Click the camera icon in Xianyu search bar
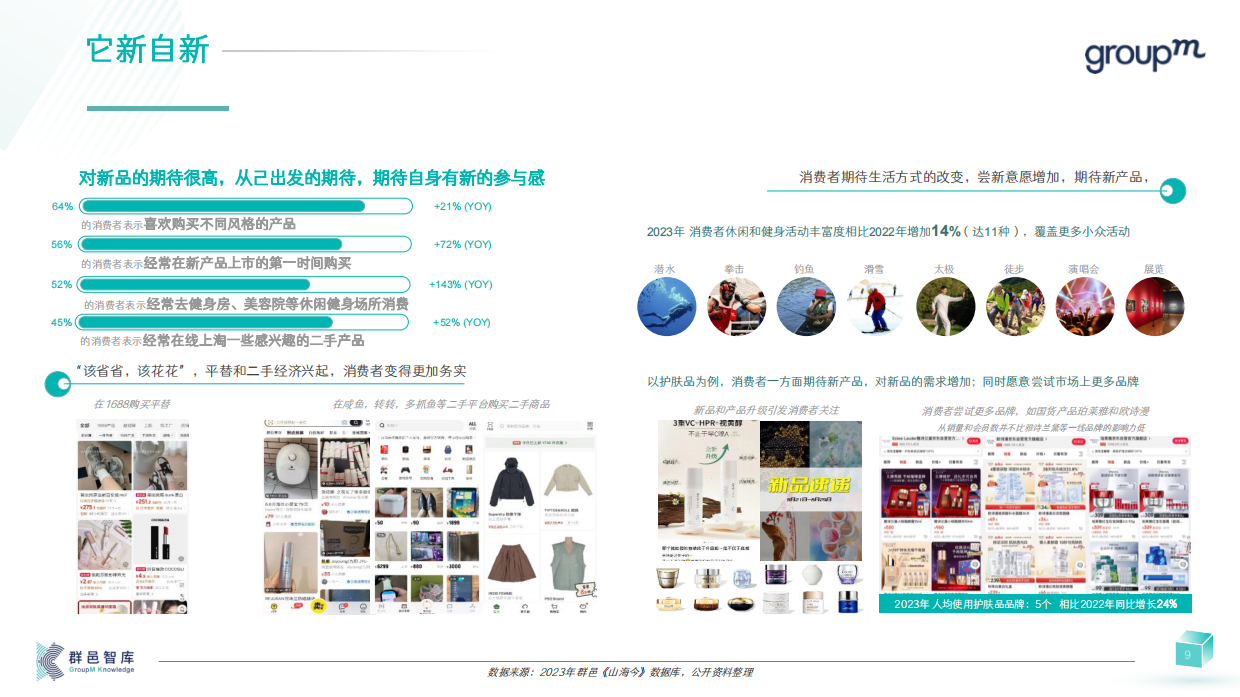Screen dimensions: 1240x697 (355, 423)
